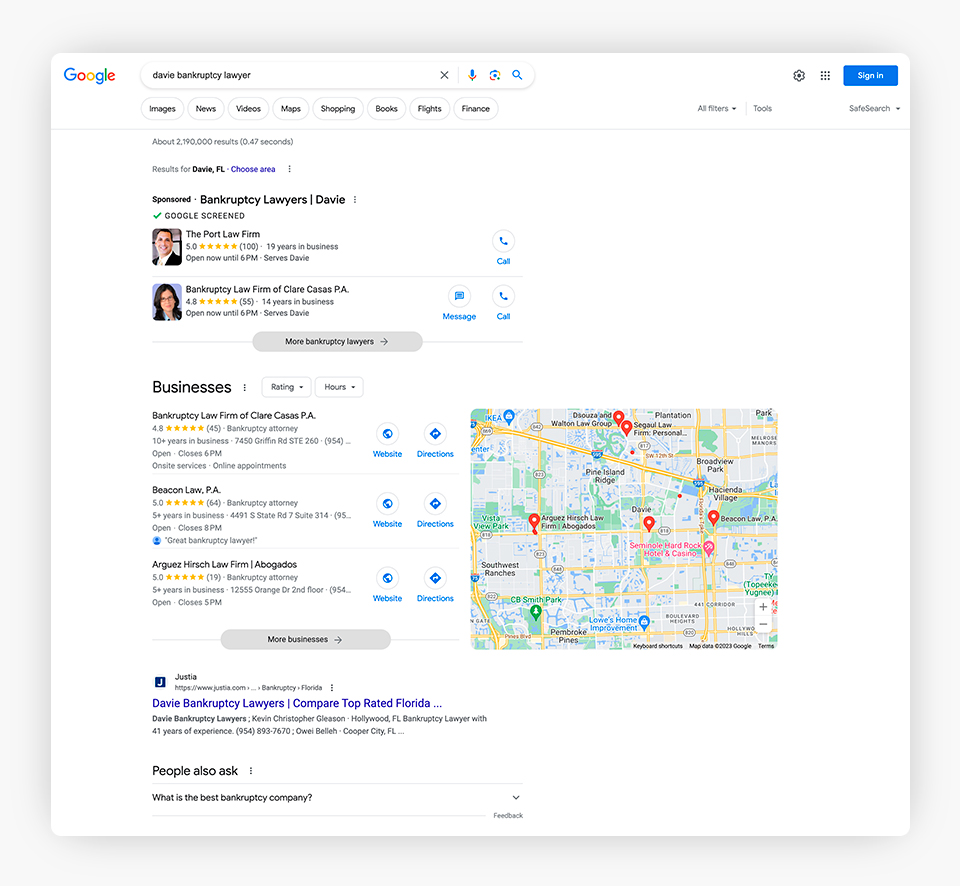The image size is (960, 886).
Task: Open Google Lens image search icon
Action: pos(495,75)
